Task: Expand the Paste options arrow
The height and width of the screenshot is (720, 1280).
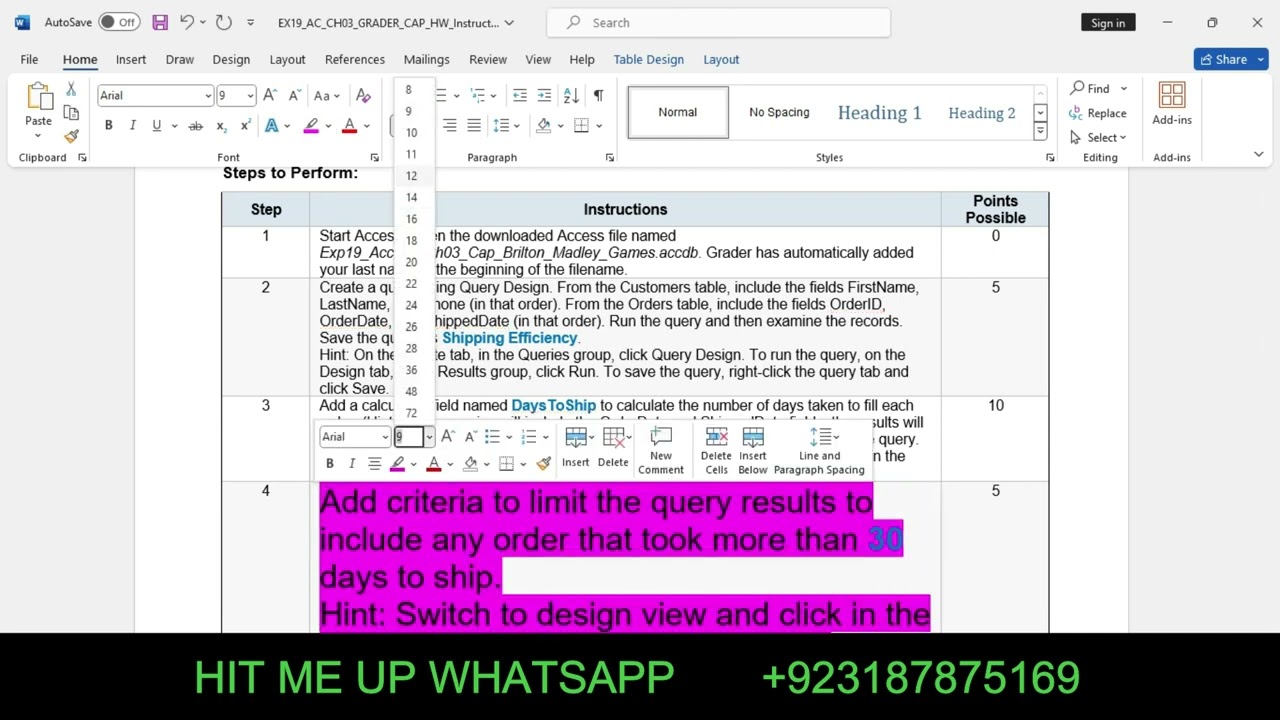Action: click(x=38, y=135)
